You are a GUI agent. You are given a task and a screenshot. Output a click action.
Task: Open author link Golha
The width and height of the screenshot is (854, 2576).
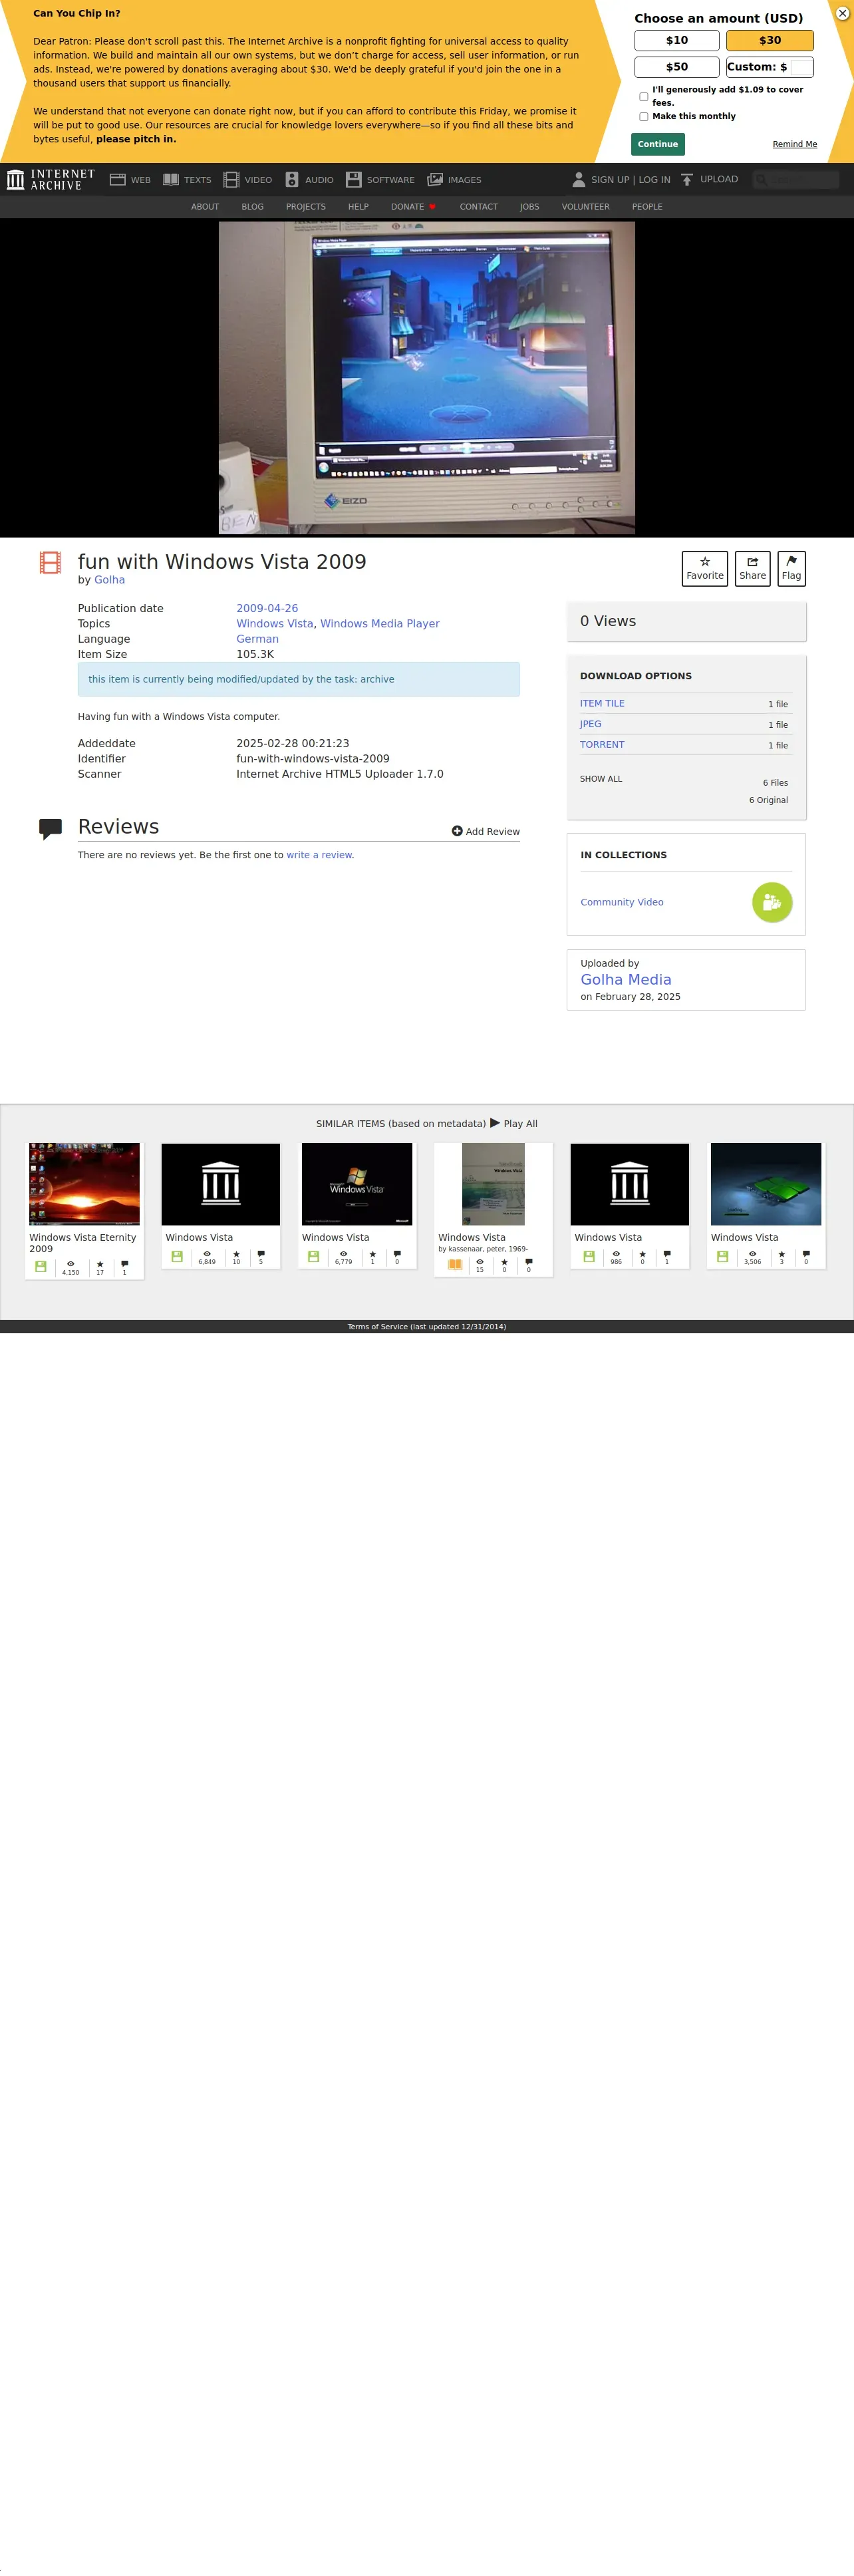pyautogui.click(x=109, y=580)
